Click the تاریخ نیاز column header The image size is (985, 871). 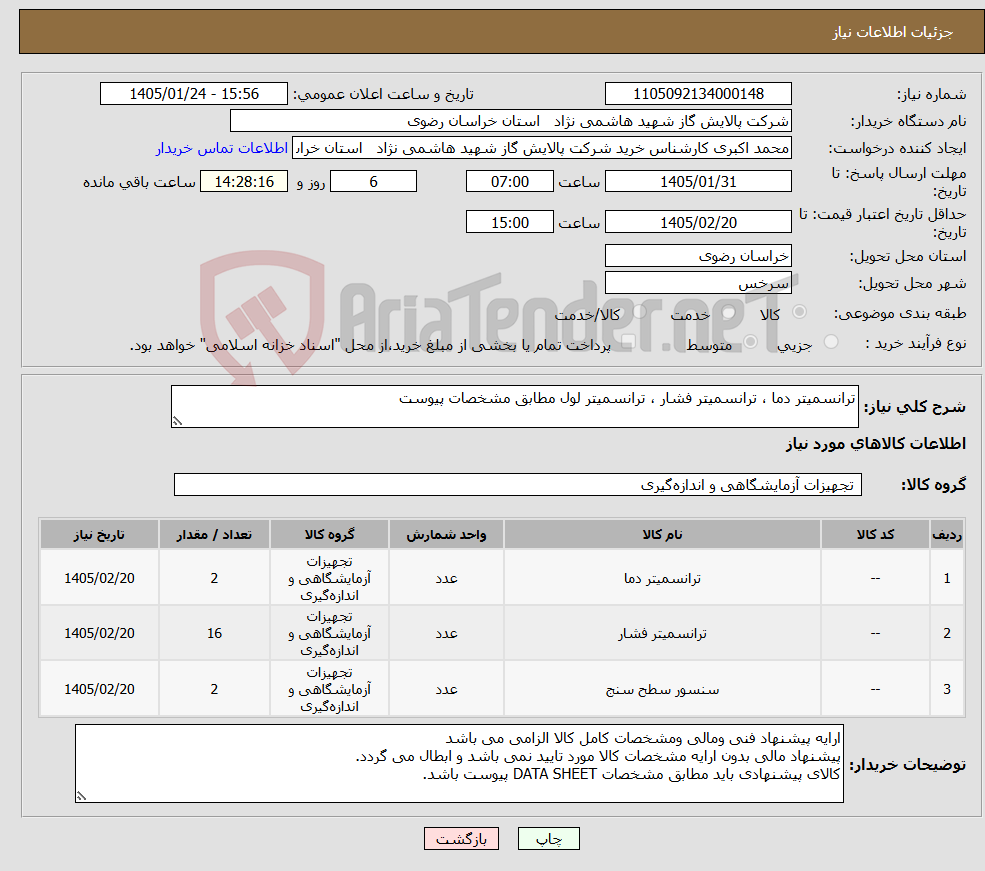[99, 534]
